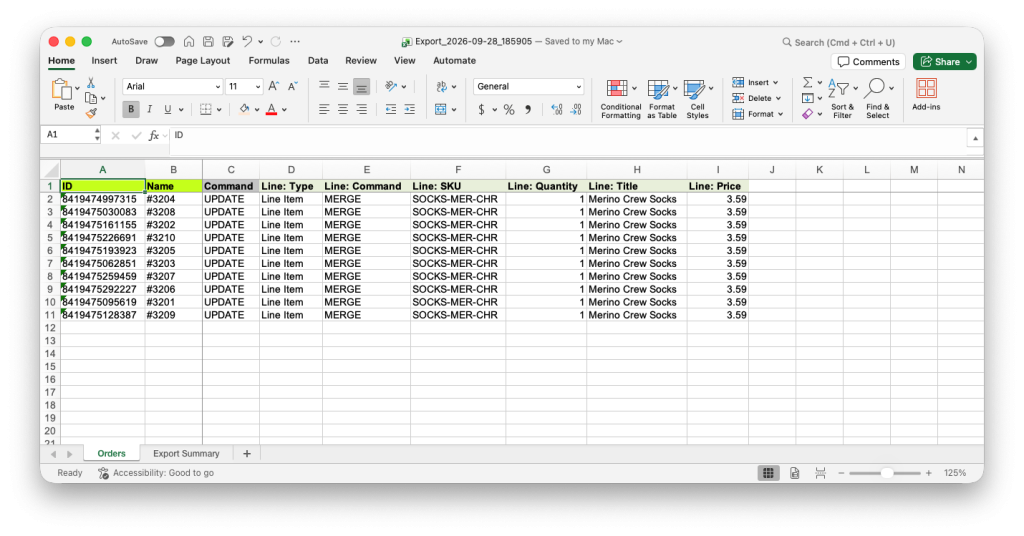Open Find & Select magnifier
1024x536 pixels.
click(x=878, y=99)
